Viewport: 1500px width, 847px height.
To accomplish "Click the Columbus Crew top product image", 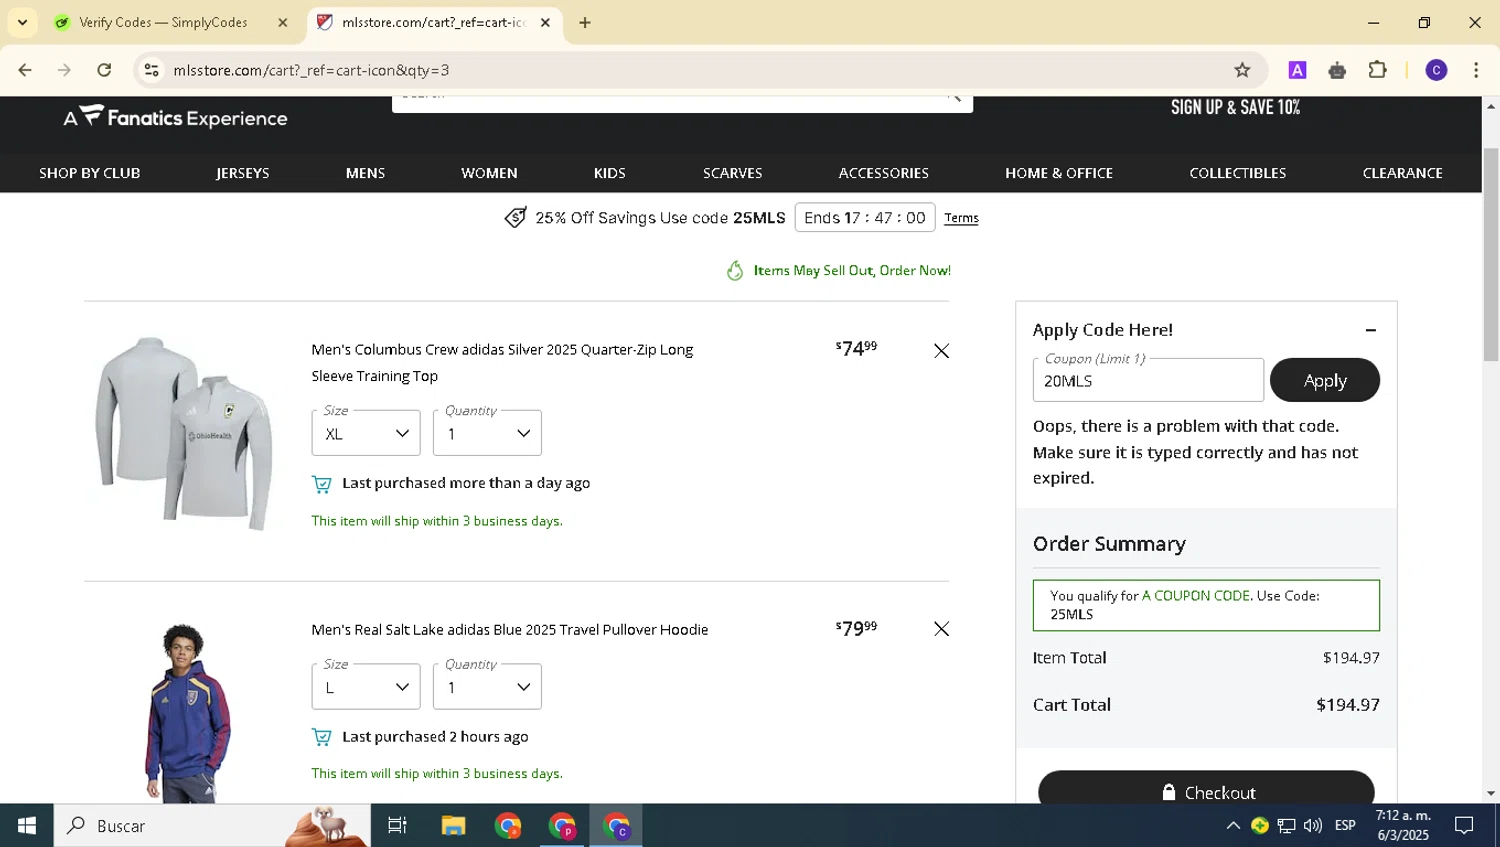I will coord(184,434).
